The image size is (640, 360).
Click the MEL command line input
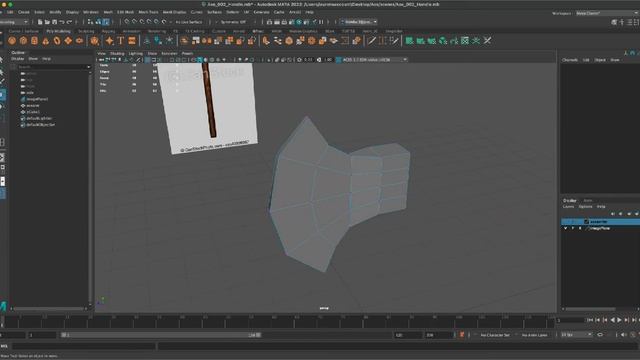(84, 346)
